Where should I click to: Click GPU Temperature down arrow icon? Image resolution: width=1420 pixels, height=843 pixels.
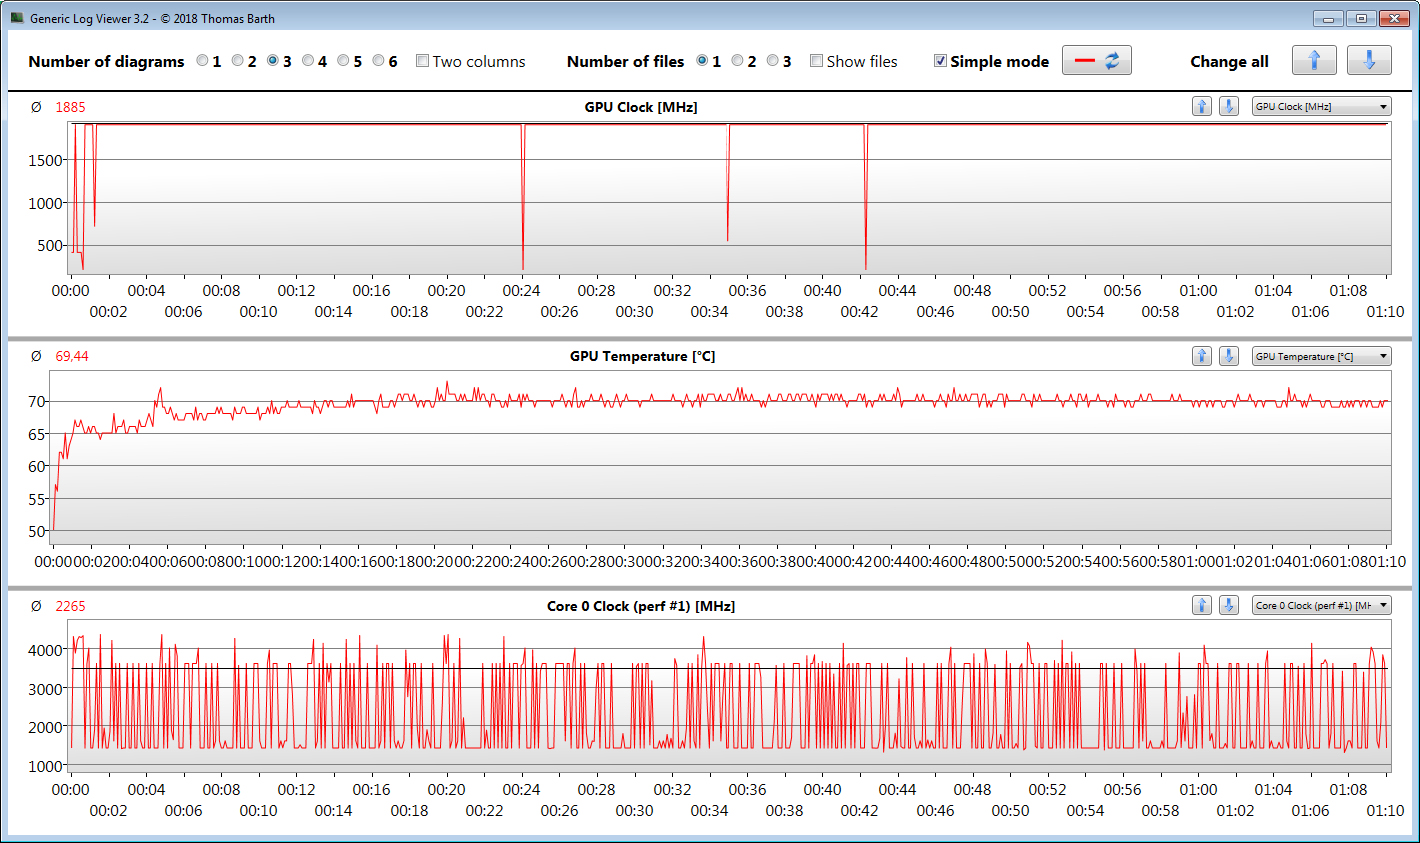tap(1229, 356)
